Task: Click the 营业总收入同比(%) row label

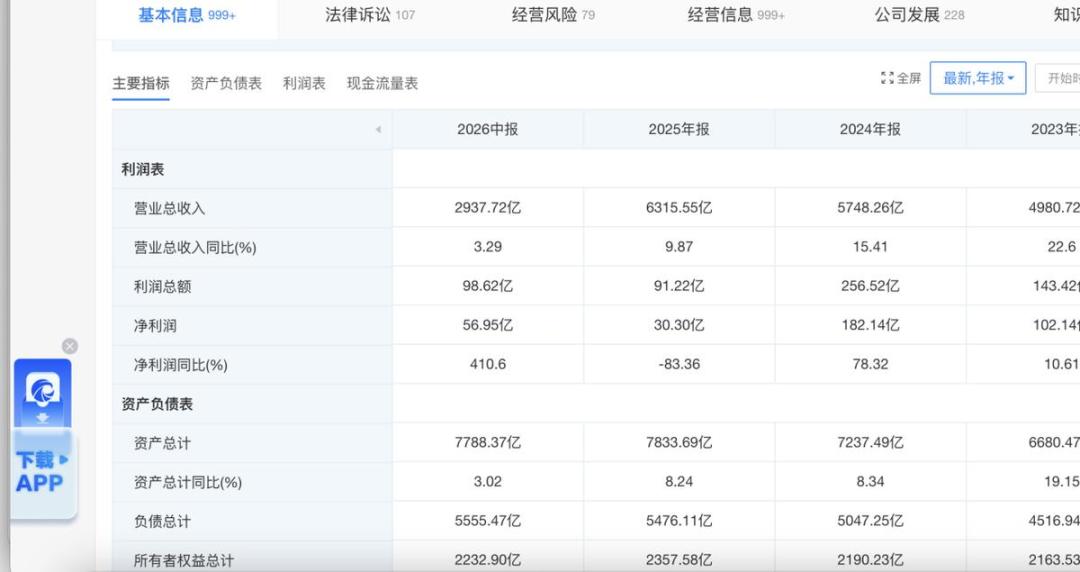Action: click(195, 247)
